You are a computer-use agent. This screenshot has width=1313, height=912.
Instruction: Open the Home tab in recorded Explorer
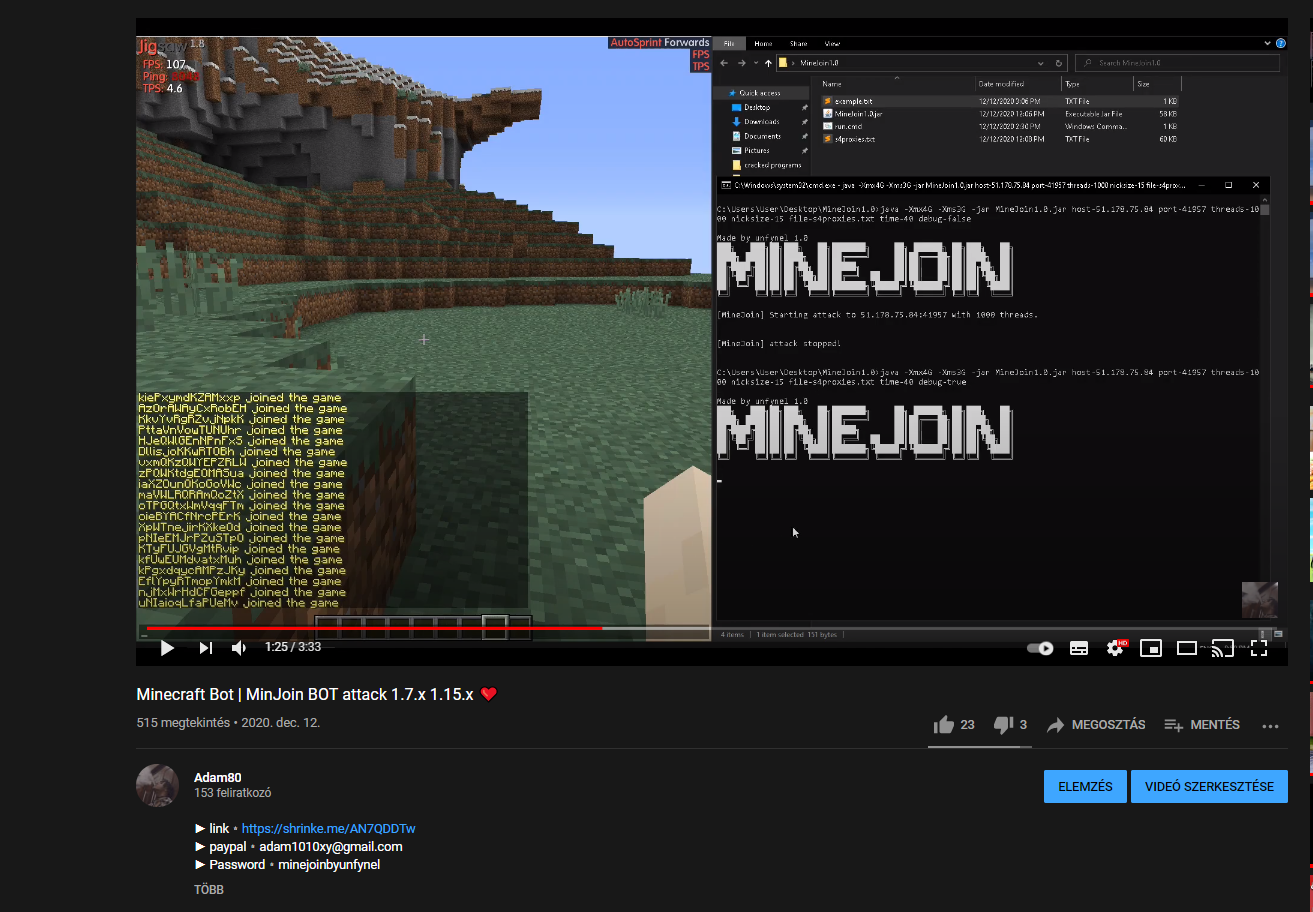tap(763, 44)
